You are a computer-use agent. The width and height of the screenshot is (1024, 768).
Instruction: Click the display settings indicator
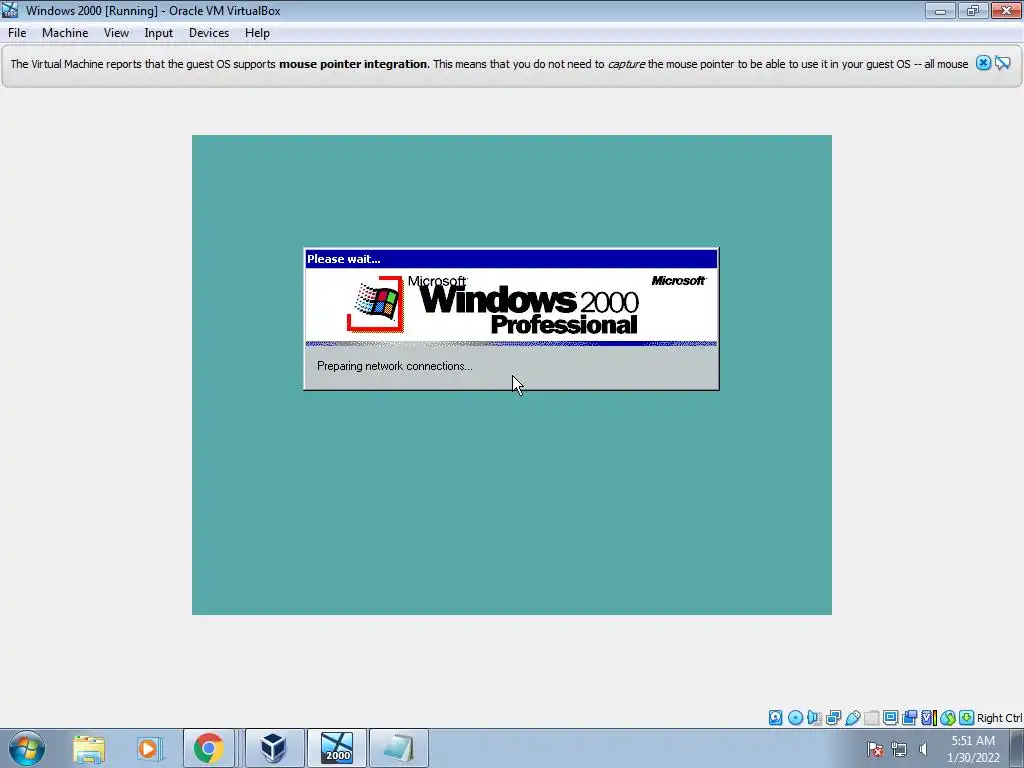[890, 718]
